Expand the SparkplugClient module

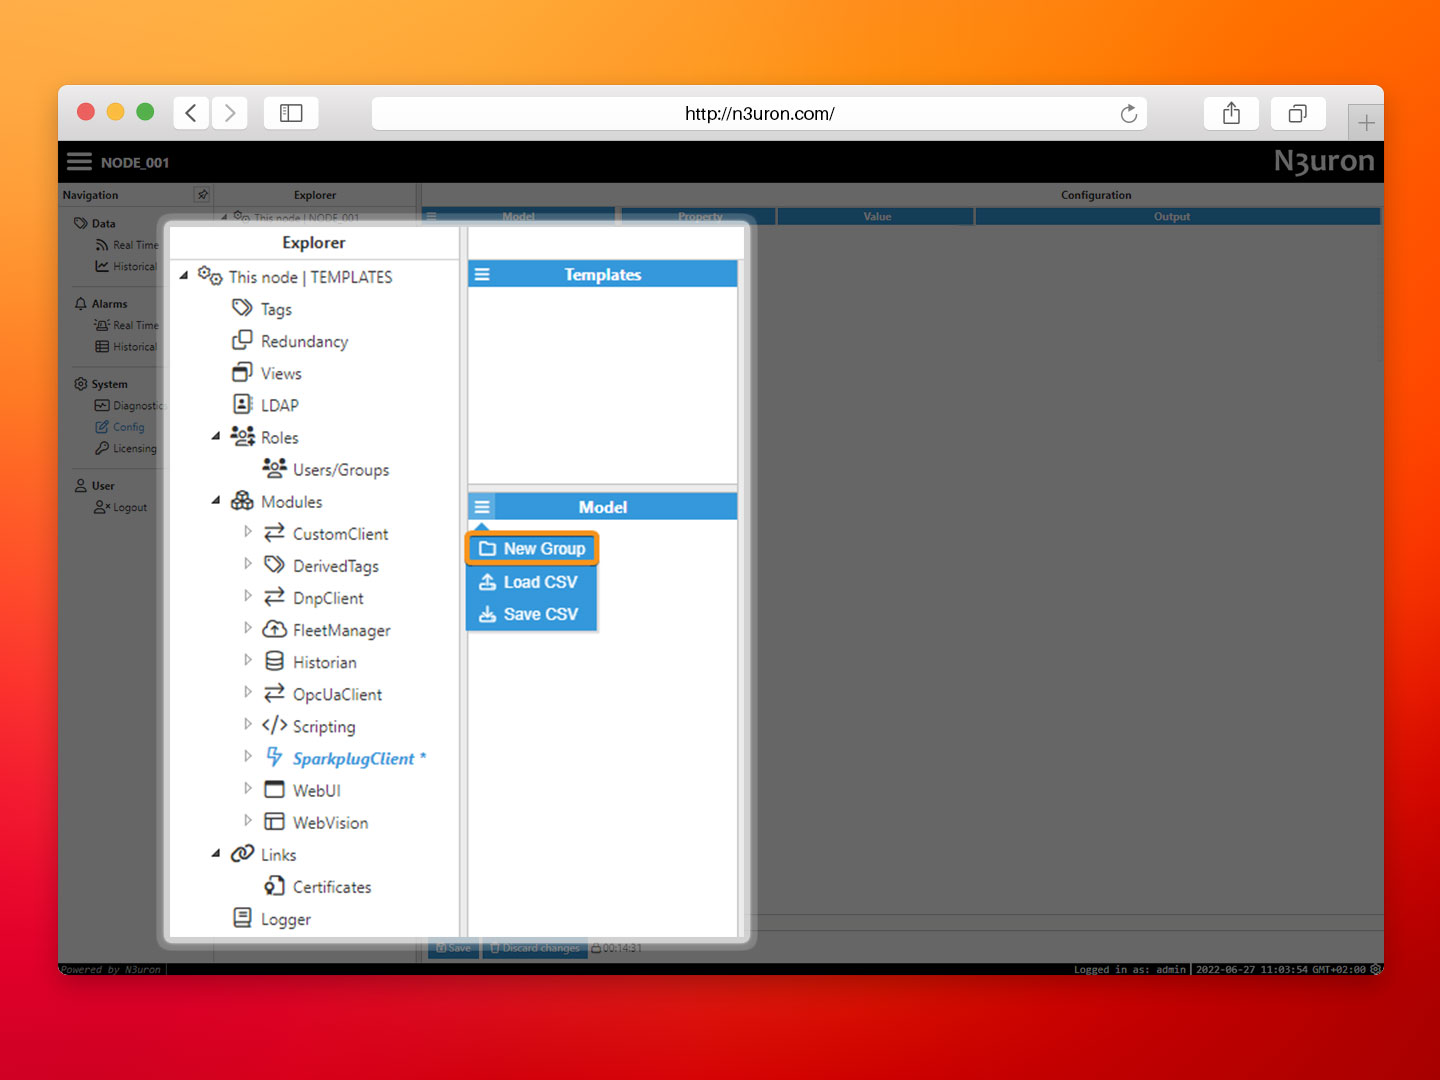click(x=248, y=756)
